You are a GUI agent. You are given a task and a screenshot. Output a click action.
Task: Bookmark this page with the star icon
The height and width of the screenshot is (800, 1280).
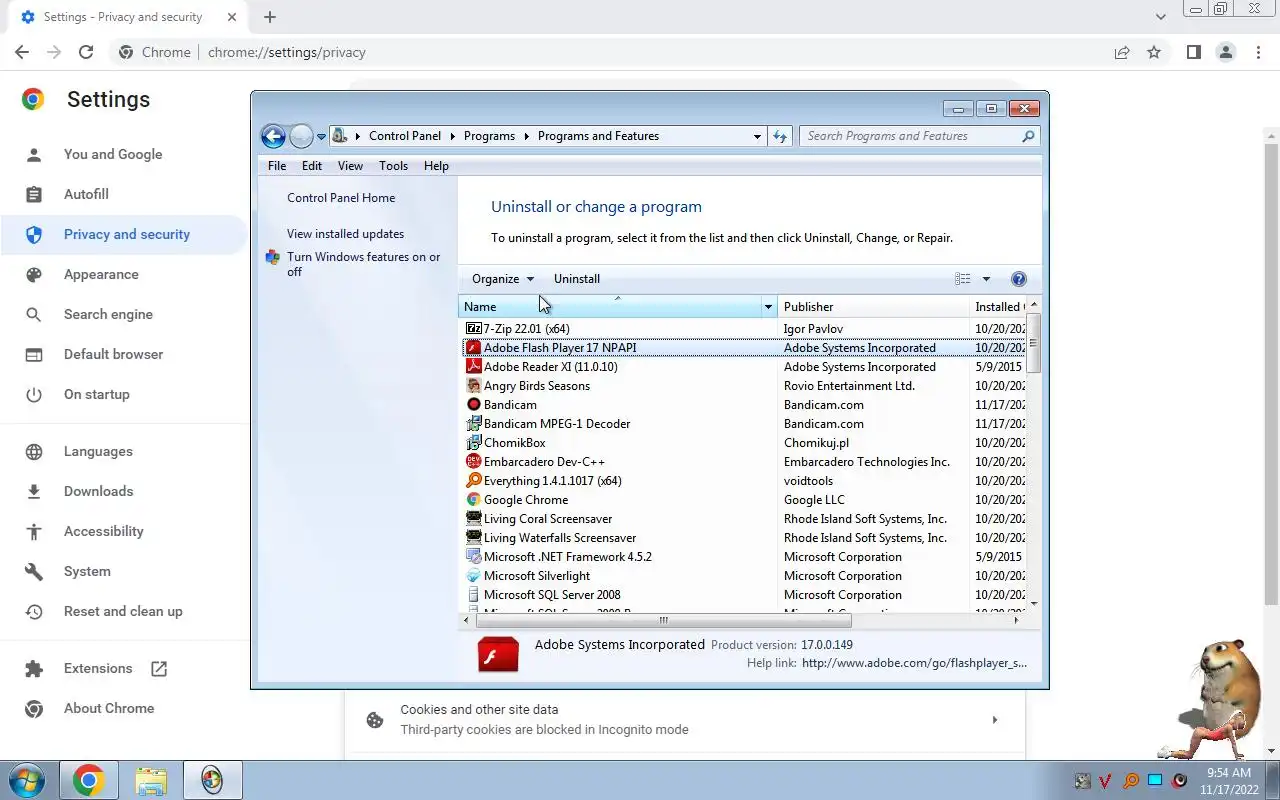1154,52
